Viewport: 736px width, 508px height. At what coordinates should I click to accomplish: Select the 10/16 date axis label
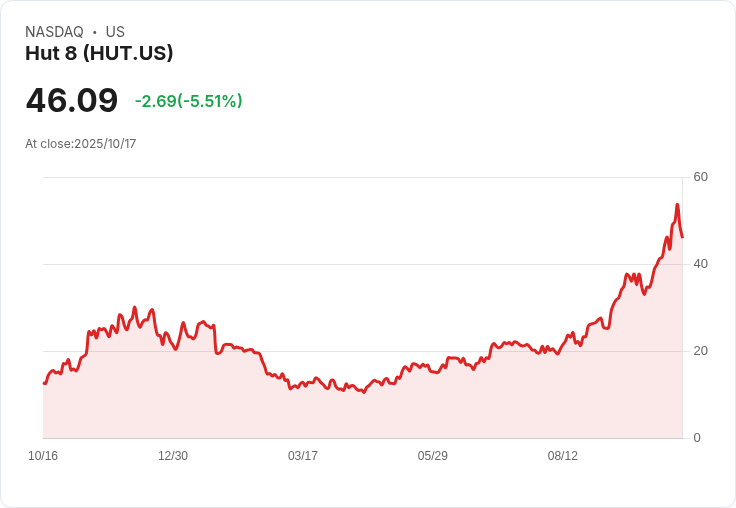[x=43, y=456]
